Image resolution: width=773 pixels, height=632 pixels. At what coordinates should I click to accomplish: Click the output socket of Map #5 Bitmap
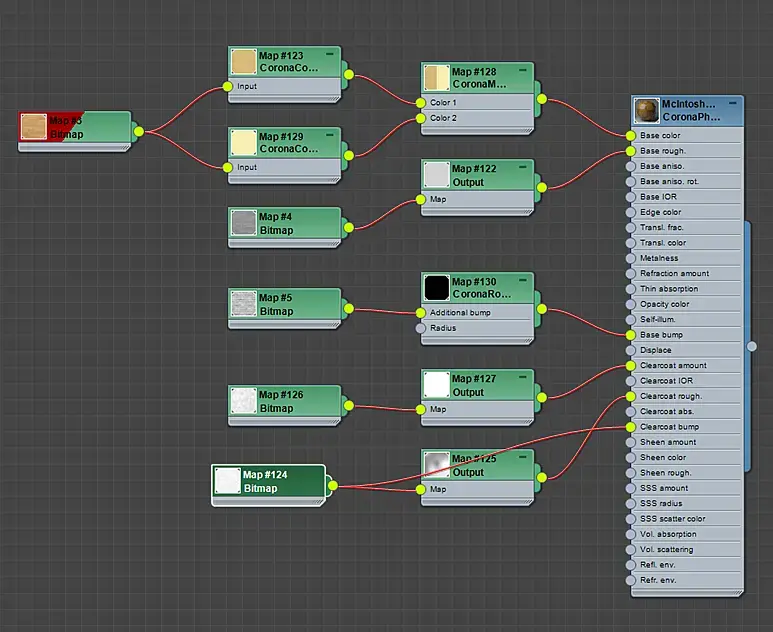tap(349, 309)
